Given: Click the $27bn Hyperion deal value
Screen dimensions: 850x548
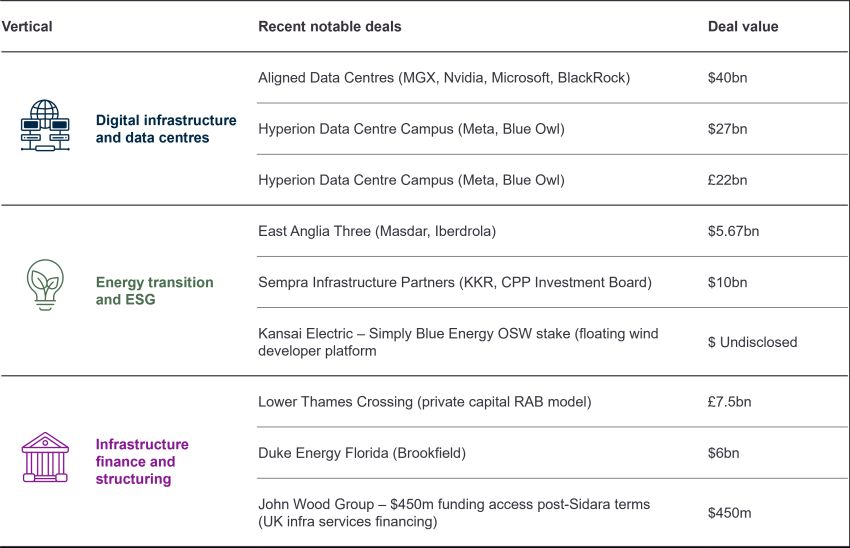Looking at the screenshot, I should pyautogui.click(x=727, y=129).
